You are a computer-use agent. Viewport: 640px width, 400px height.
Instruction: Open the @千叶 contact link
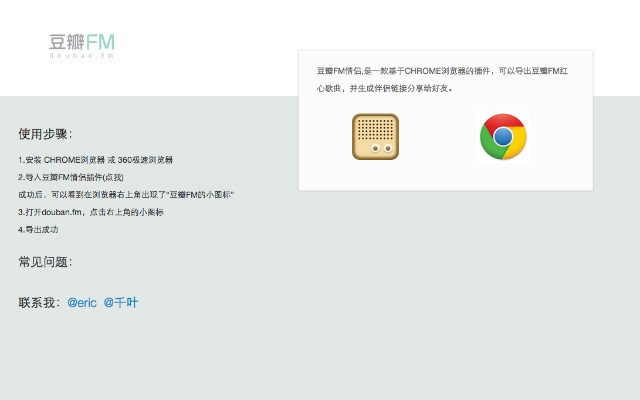(x=121, y=303)
